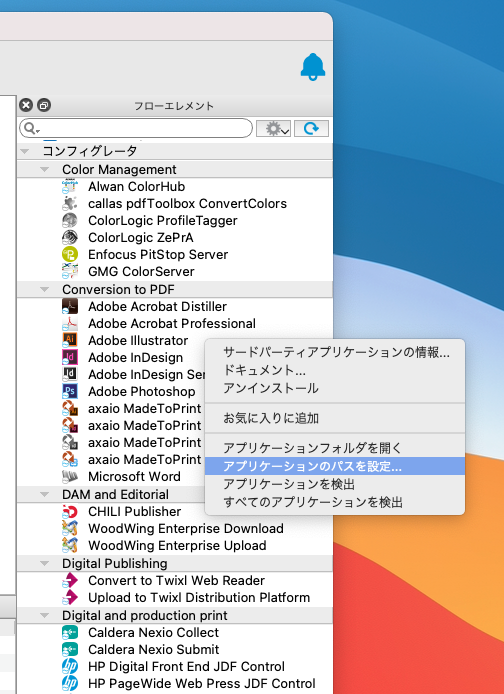The image size is (504, 694).
Task: Select the Caldera Nexio Submit icon
Action: [x=70, y=649]
